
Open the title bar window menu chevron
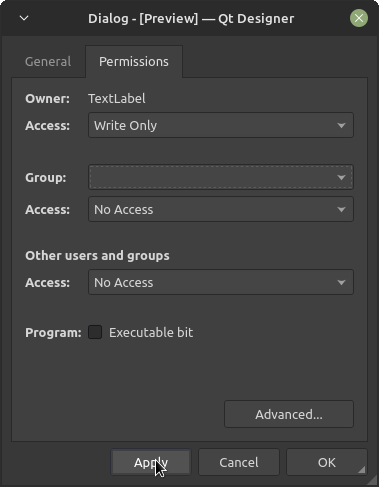click(24, 18)
